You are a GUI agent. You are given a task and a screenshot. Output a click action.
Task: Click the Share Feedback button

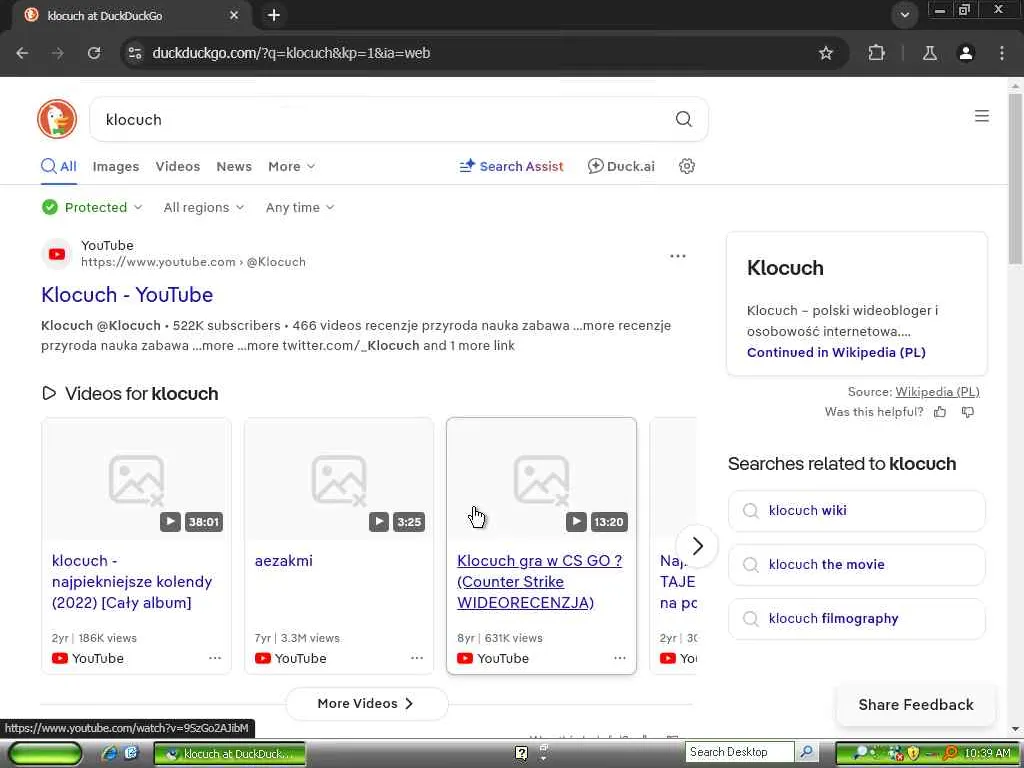pyautogui.click(x=916, y=705)
